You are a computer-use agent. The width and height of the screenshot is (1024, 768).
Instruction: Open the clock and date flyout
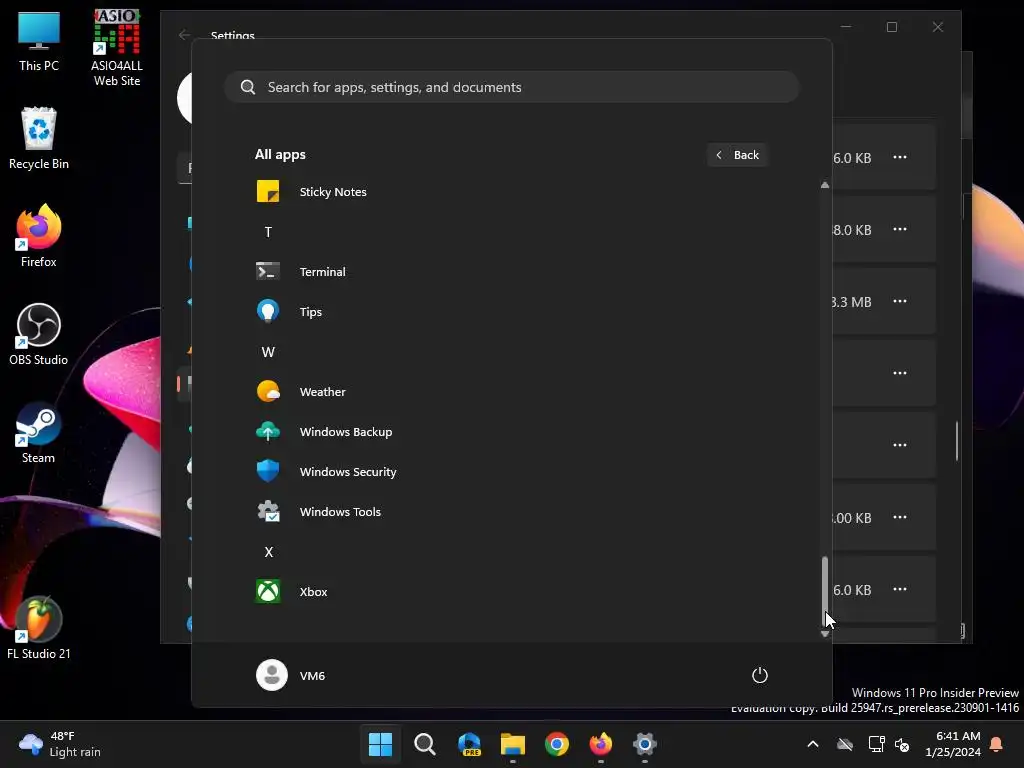point(953,744)
